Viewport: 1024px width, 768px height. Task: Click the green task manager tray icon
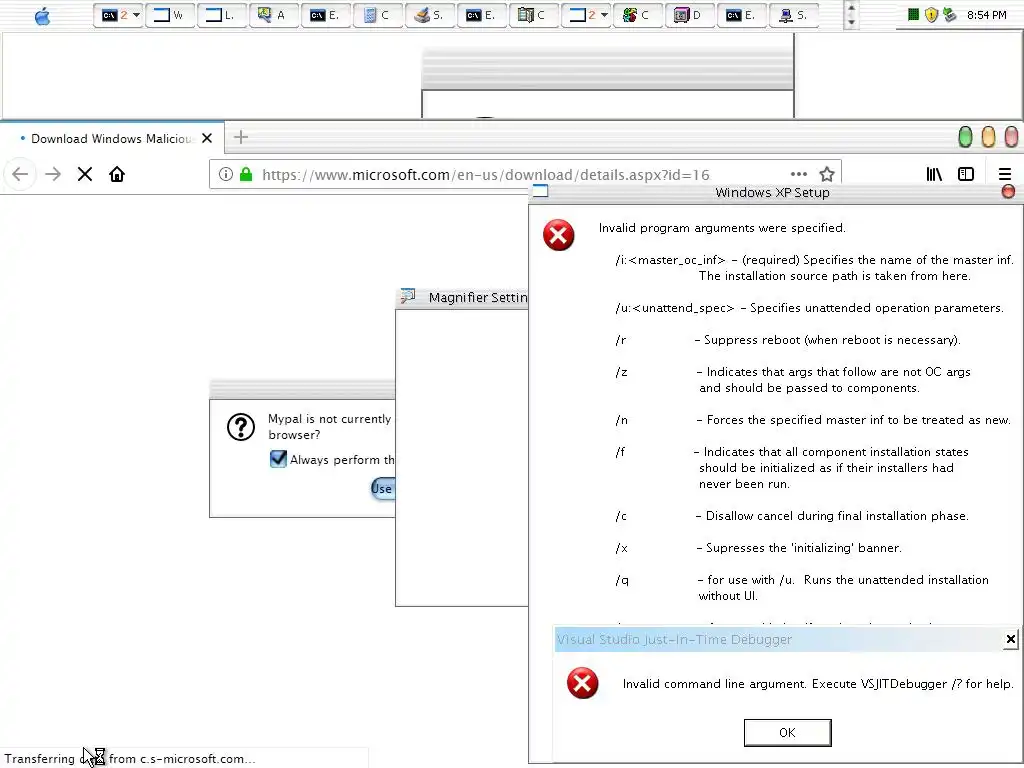point(914,14)
